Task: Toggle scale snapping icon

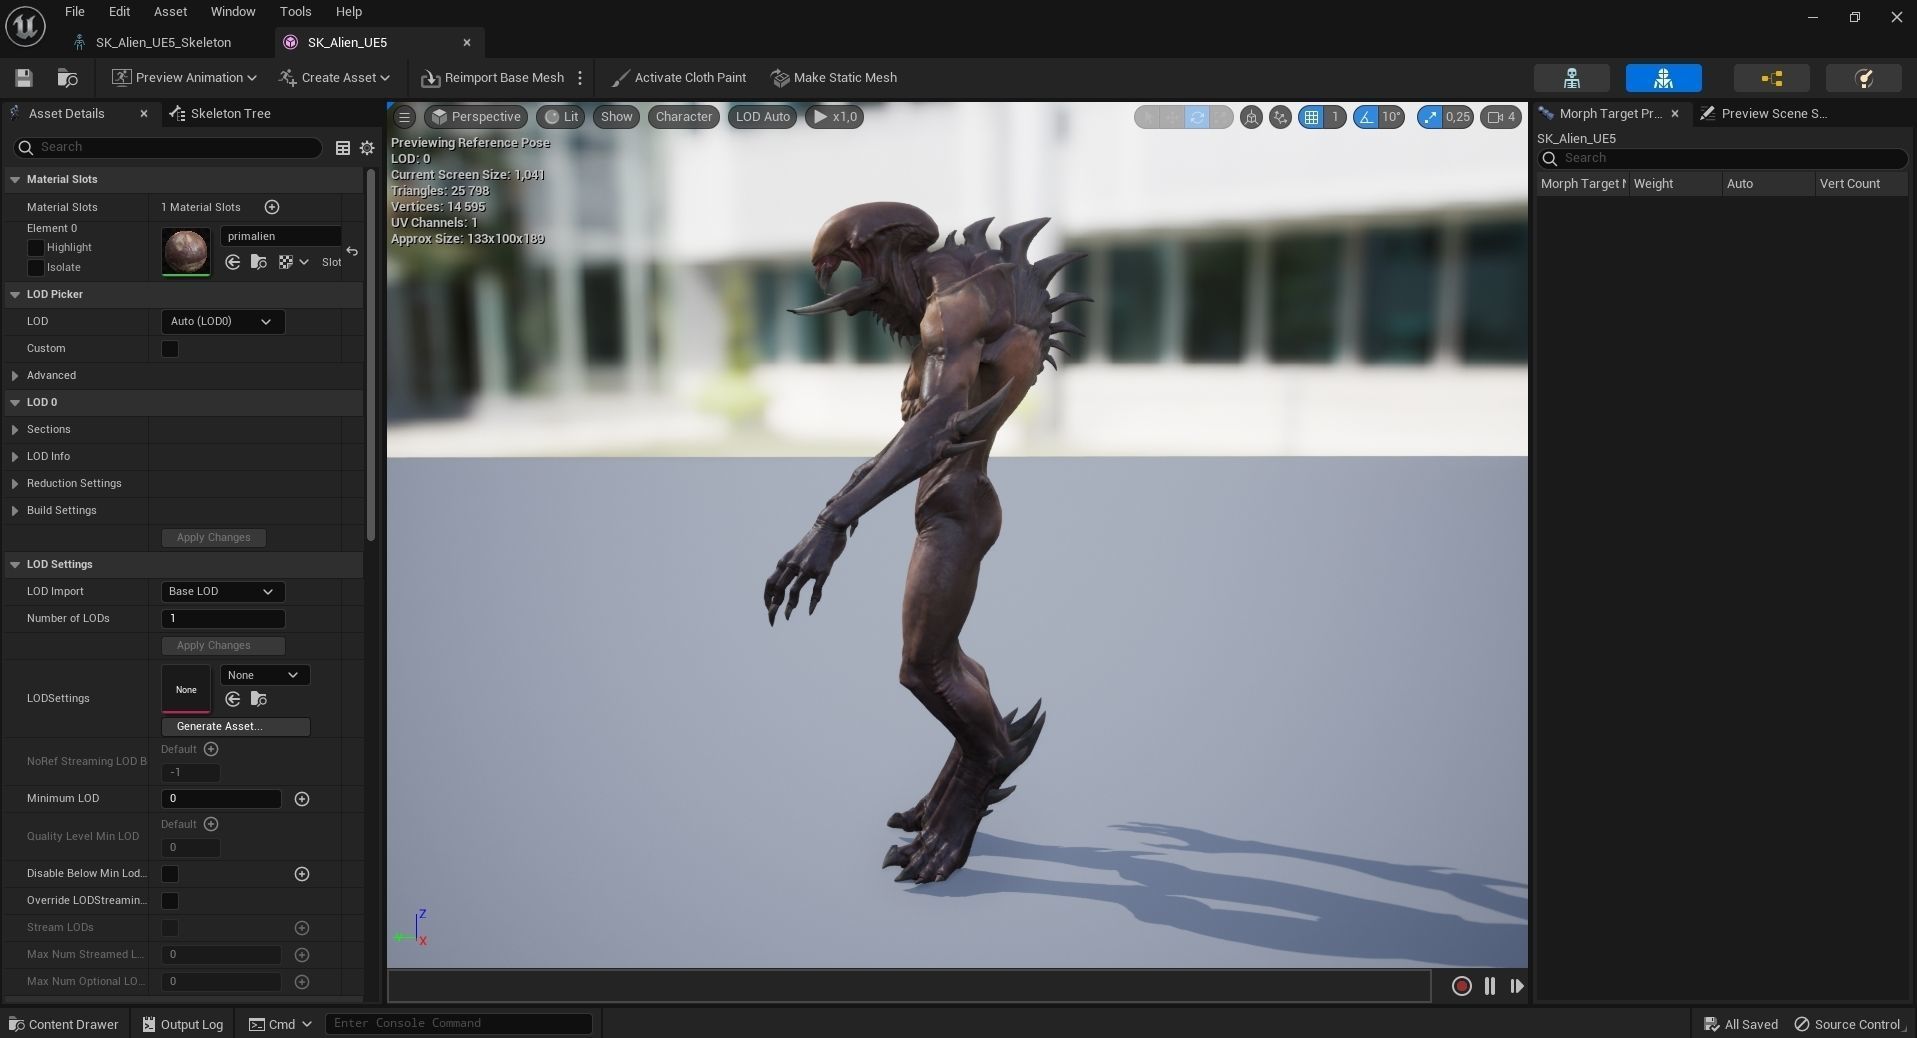Action: point(1430,117)
